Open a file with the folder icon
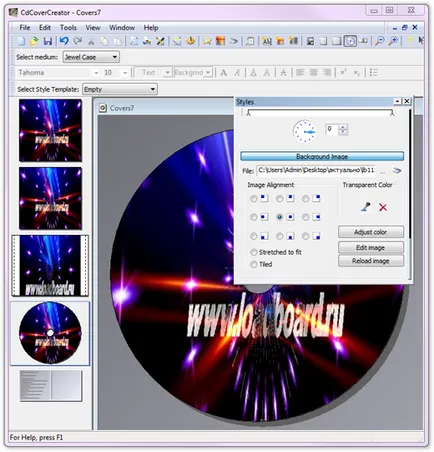This screenshot has height=452, width=434. click(x=34, y=41)
